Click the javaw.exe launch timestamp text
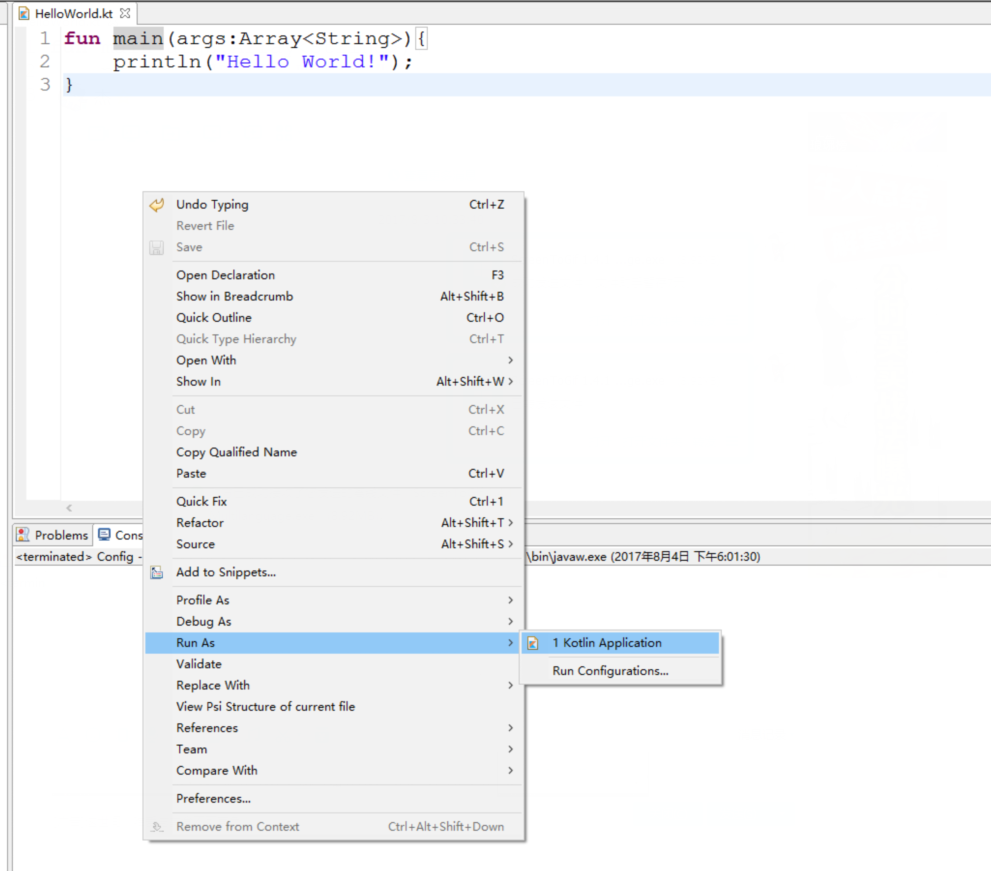The height and width of the screenshot is (871, 991). click(x=685, y=557)
